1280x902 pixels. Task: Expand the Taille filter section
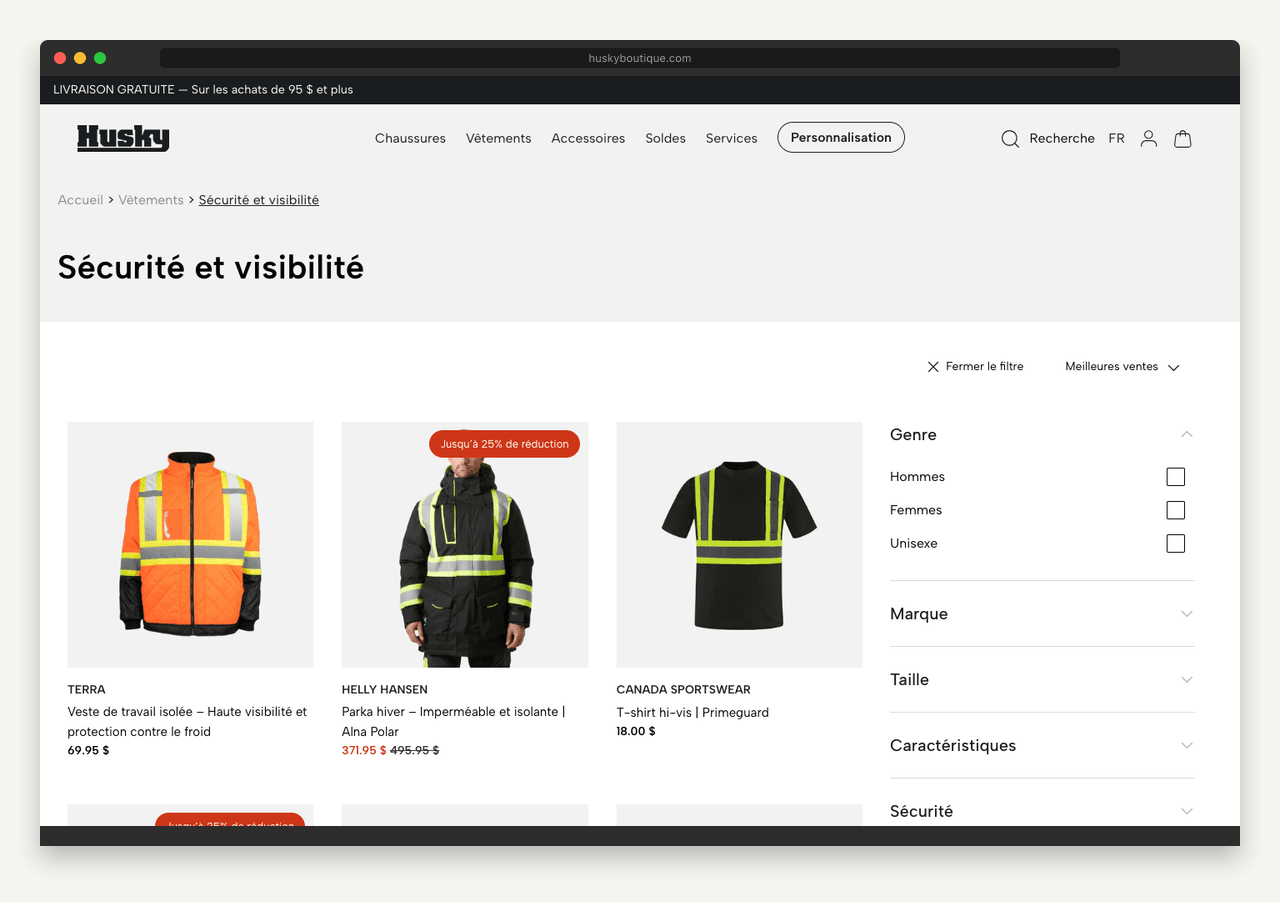[x=1186, y=680]
